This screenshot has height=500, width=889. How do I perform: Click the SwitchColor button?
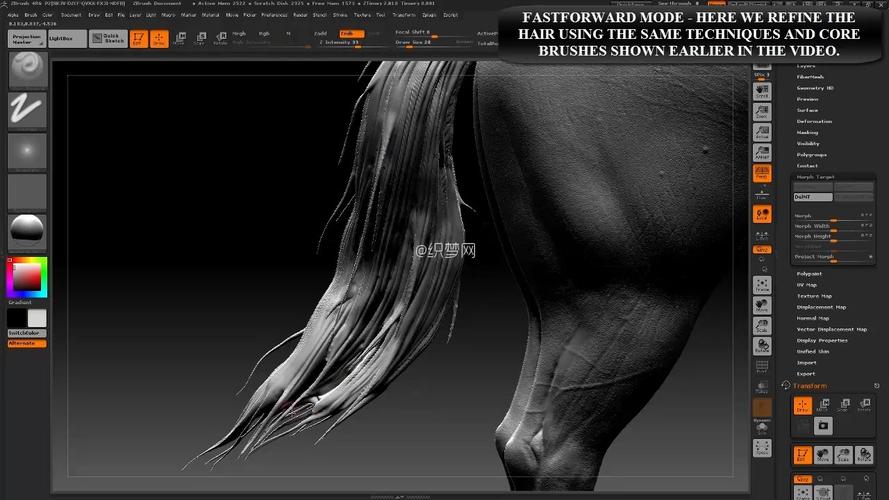point(27,333)
